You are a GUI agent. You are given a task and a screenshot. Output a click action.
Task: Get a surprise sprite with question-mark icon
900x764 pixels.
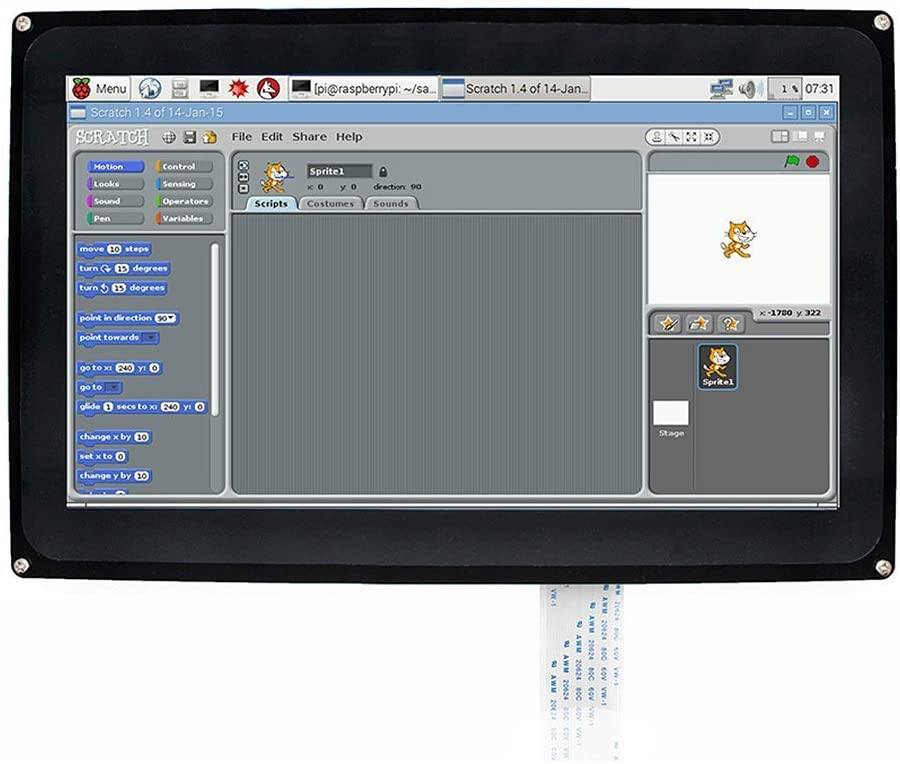pyautogui.click(x=731, y=323)
